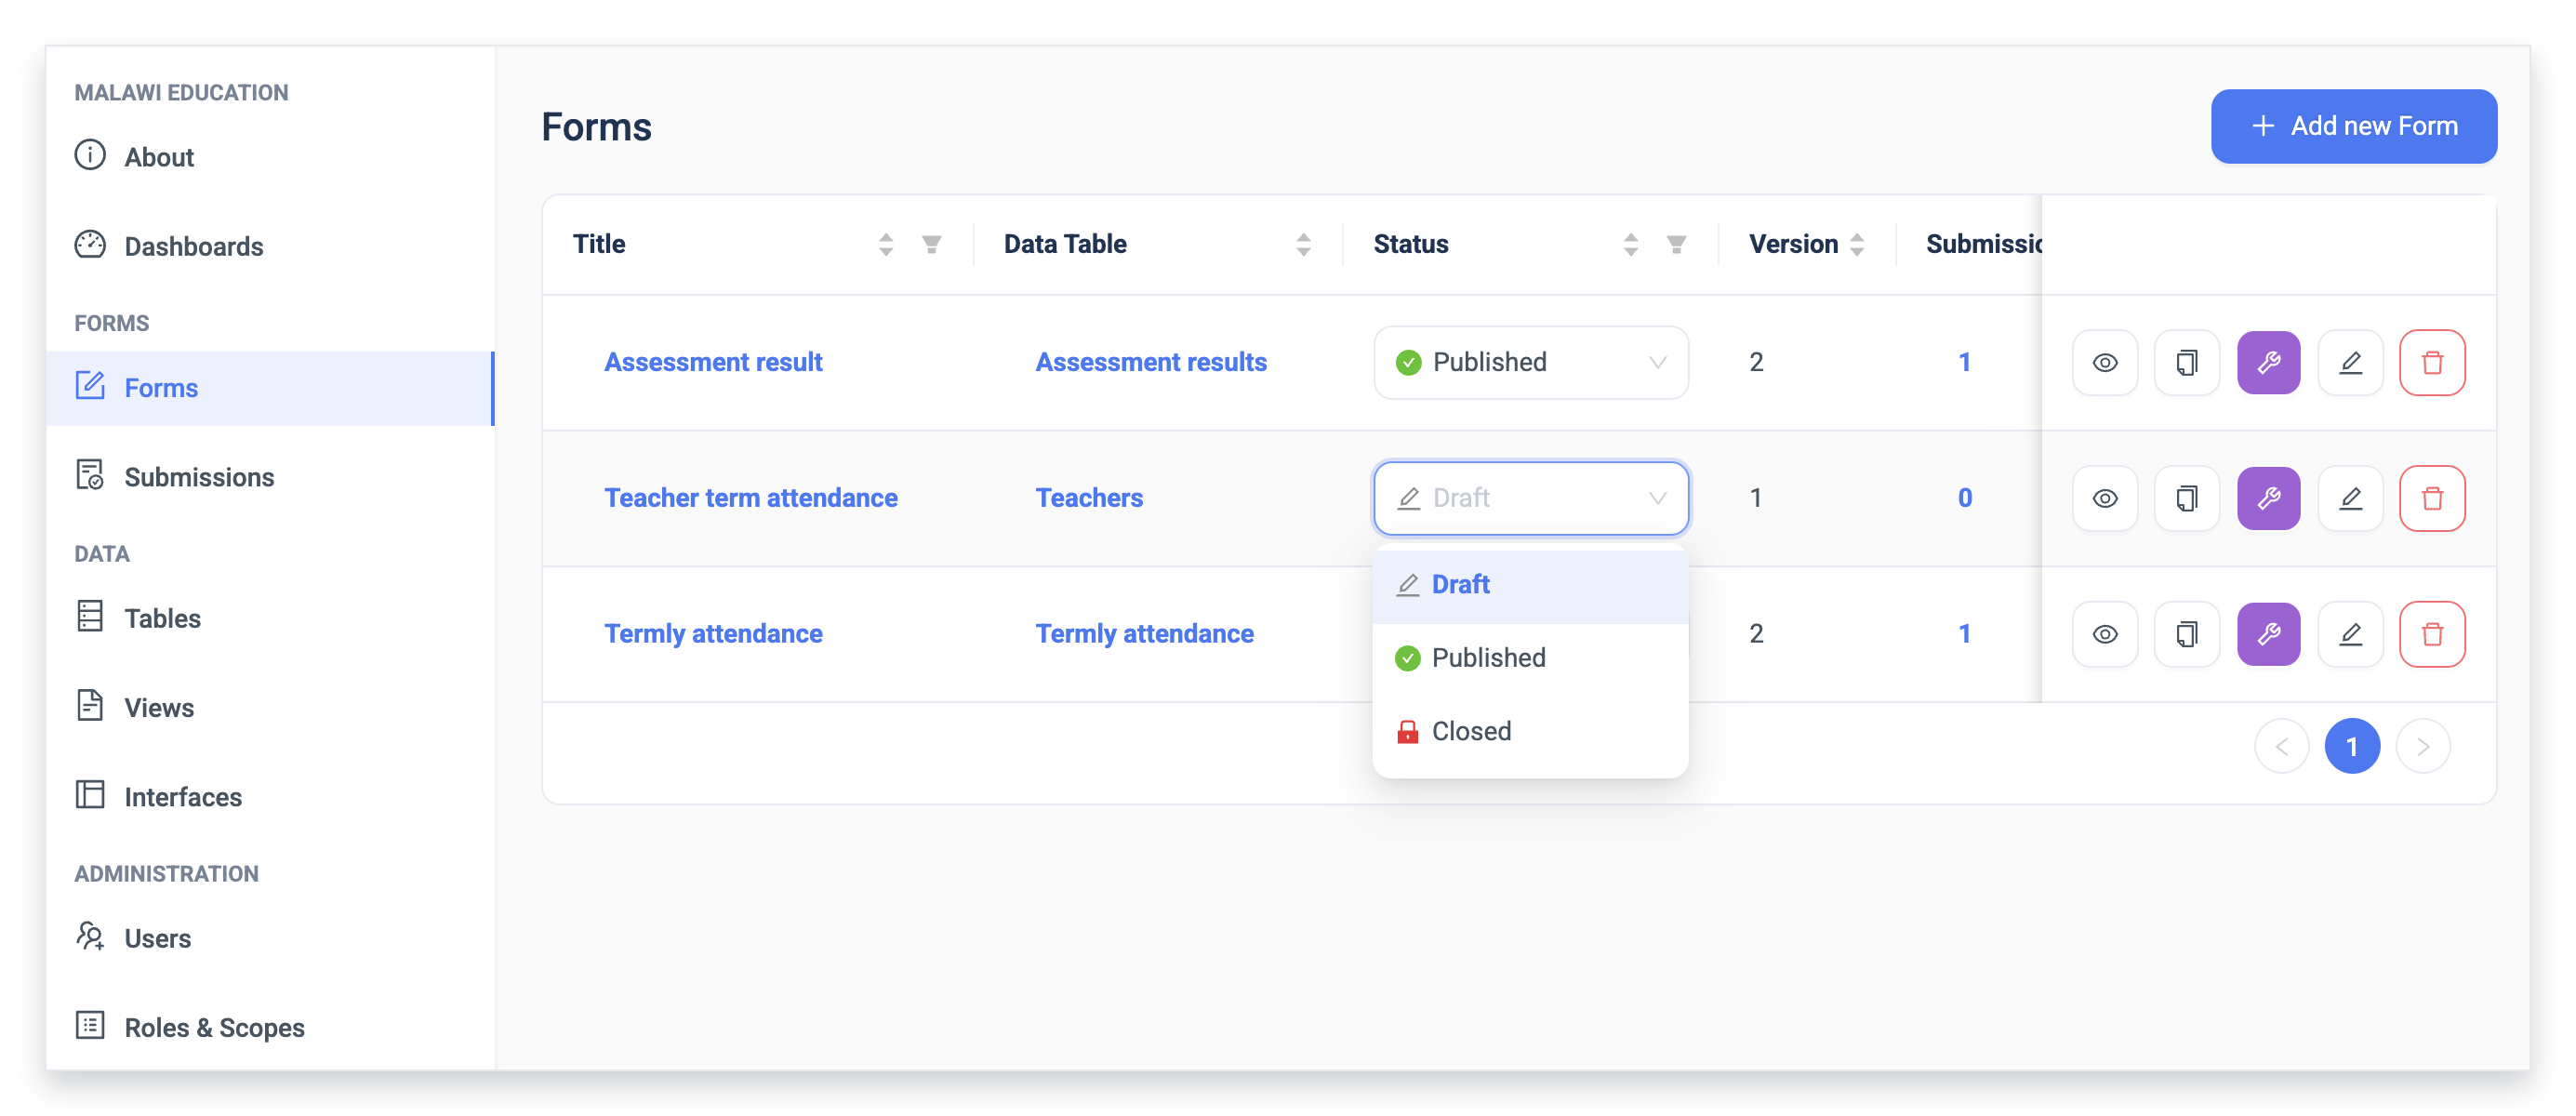
Task: Sort the Data Table column
Action: [x=1304, y=244]
